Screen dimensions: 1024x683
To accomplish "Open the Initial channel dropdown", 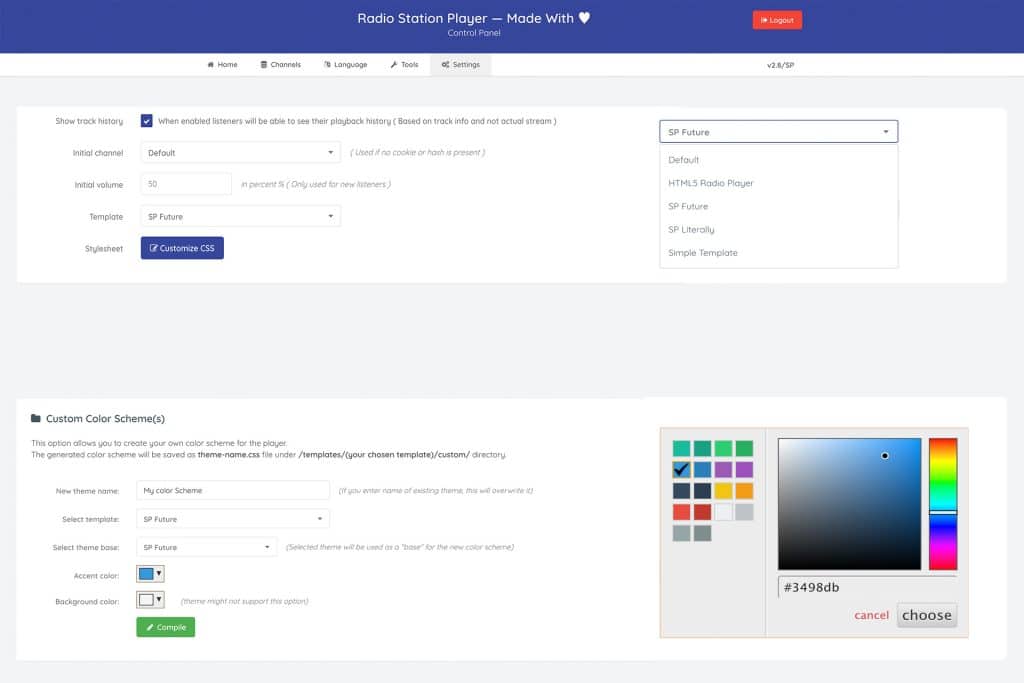I will (x=240, y=153).
